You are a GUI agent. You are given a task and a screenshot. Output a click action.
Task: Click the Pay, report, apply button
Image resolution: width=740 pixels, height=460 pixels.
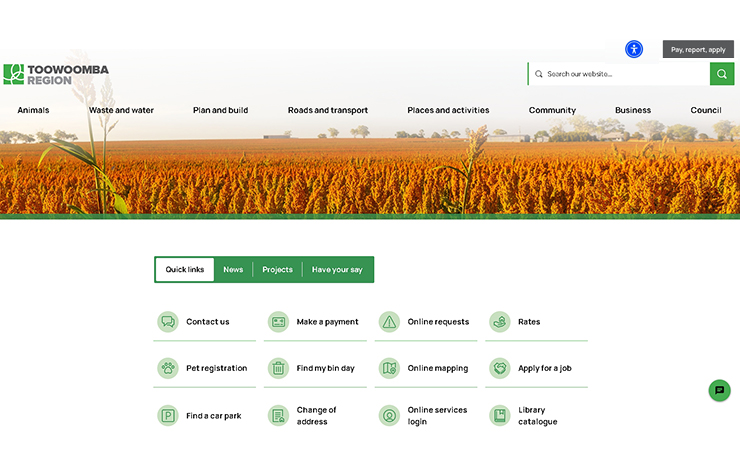[698, 49]
